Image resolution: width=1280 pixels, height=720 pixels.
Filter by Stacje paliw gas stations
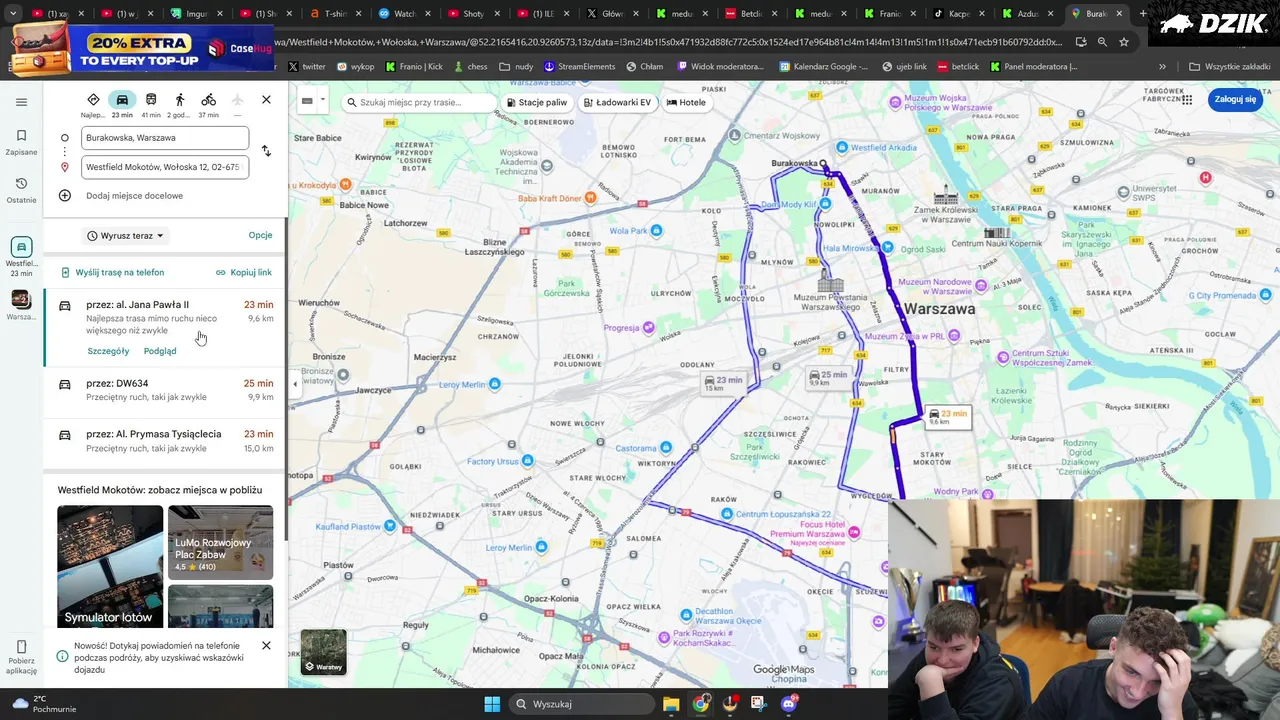point(537,102)
